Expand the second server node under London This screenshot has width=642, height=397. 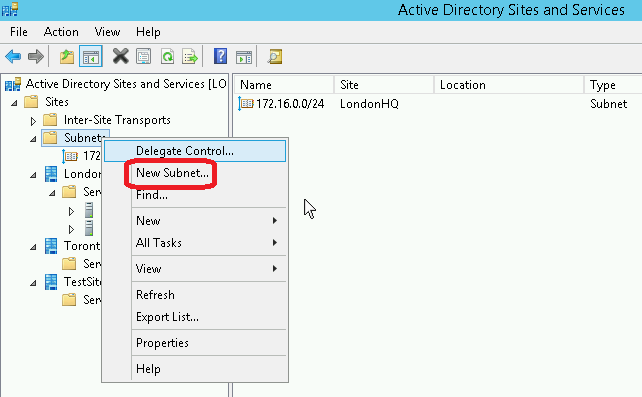tap(71, 229)
